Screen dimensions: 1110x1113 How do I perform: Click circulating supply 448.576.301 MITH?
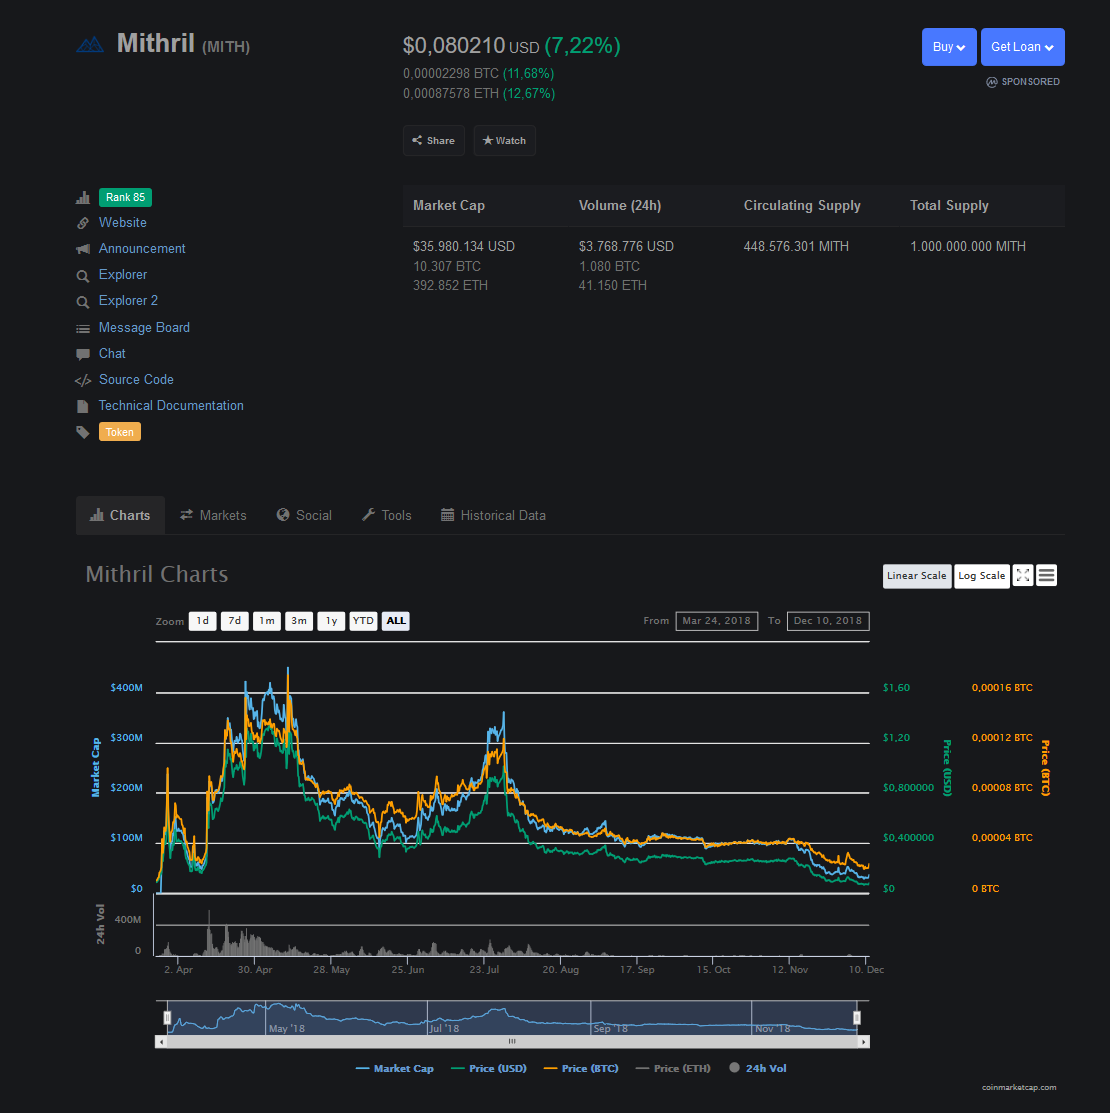796,246
